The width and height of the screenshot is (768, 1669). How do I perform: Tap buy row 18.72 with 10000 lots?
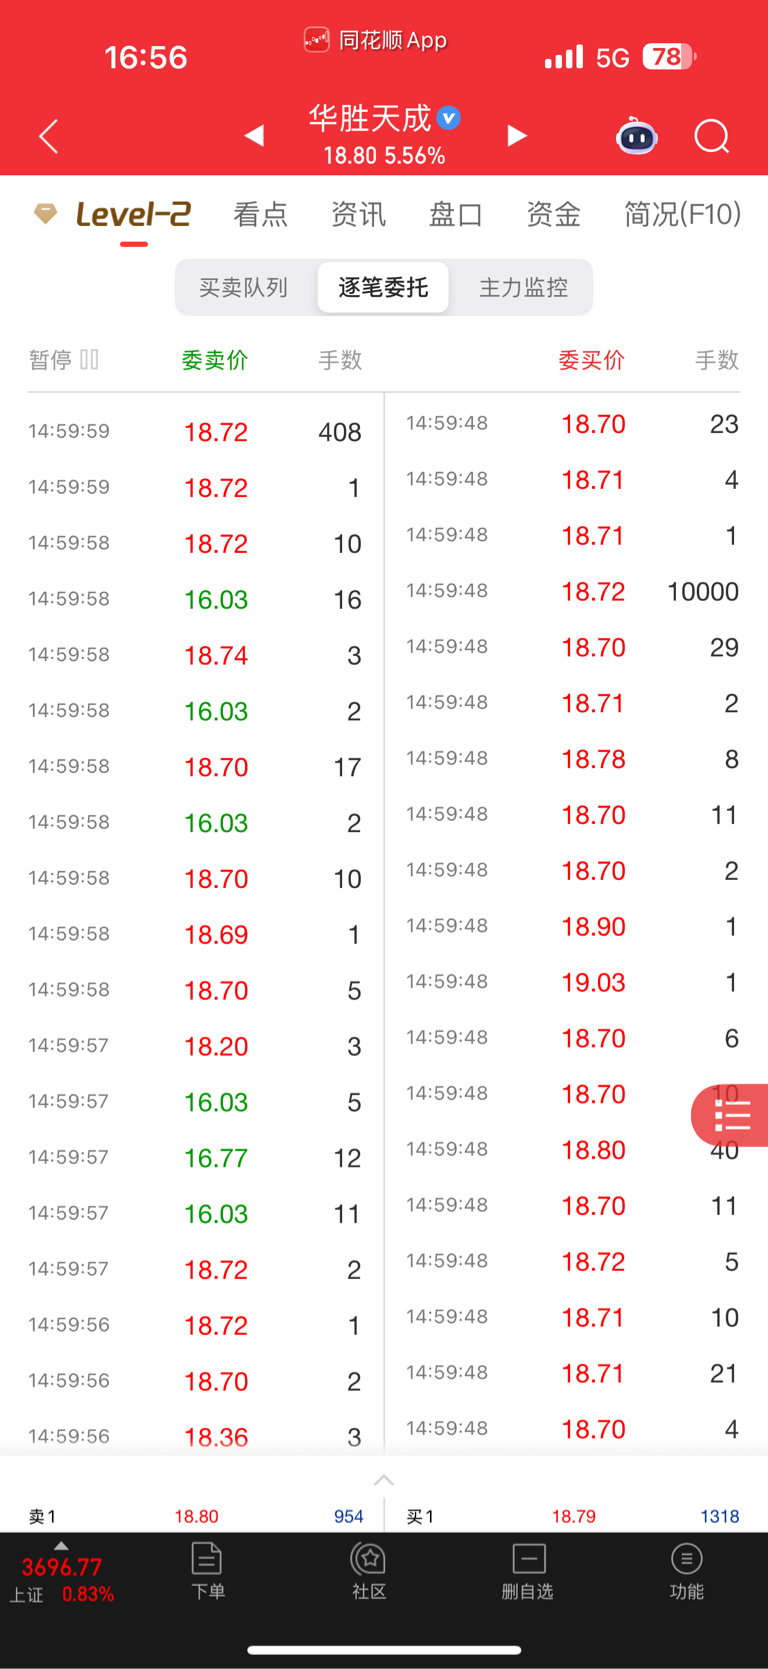(572, 591)
